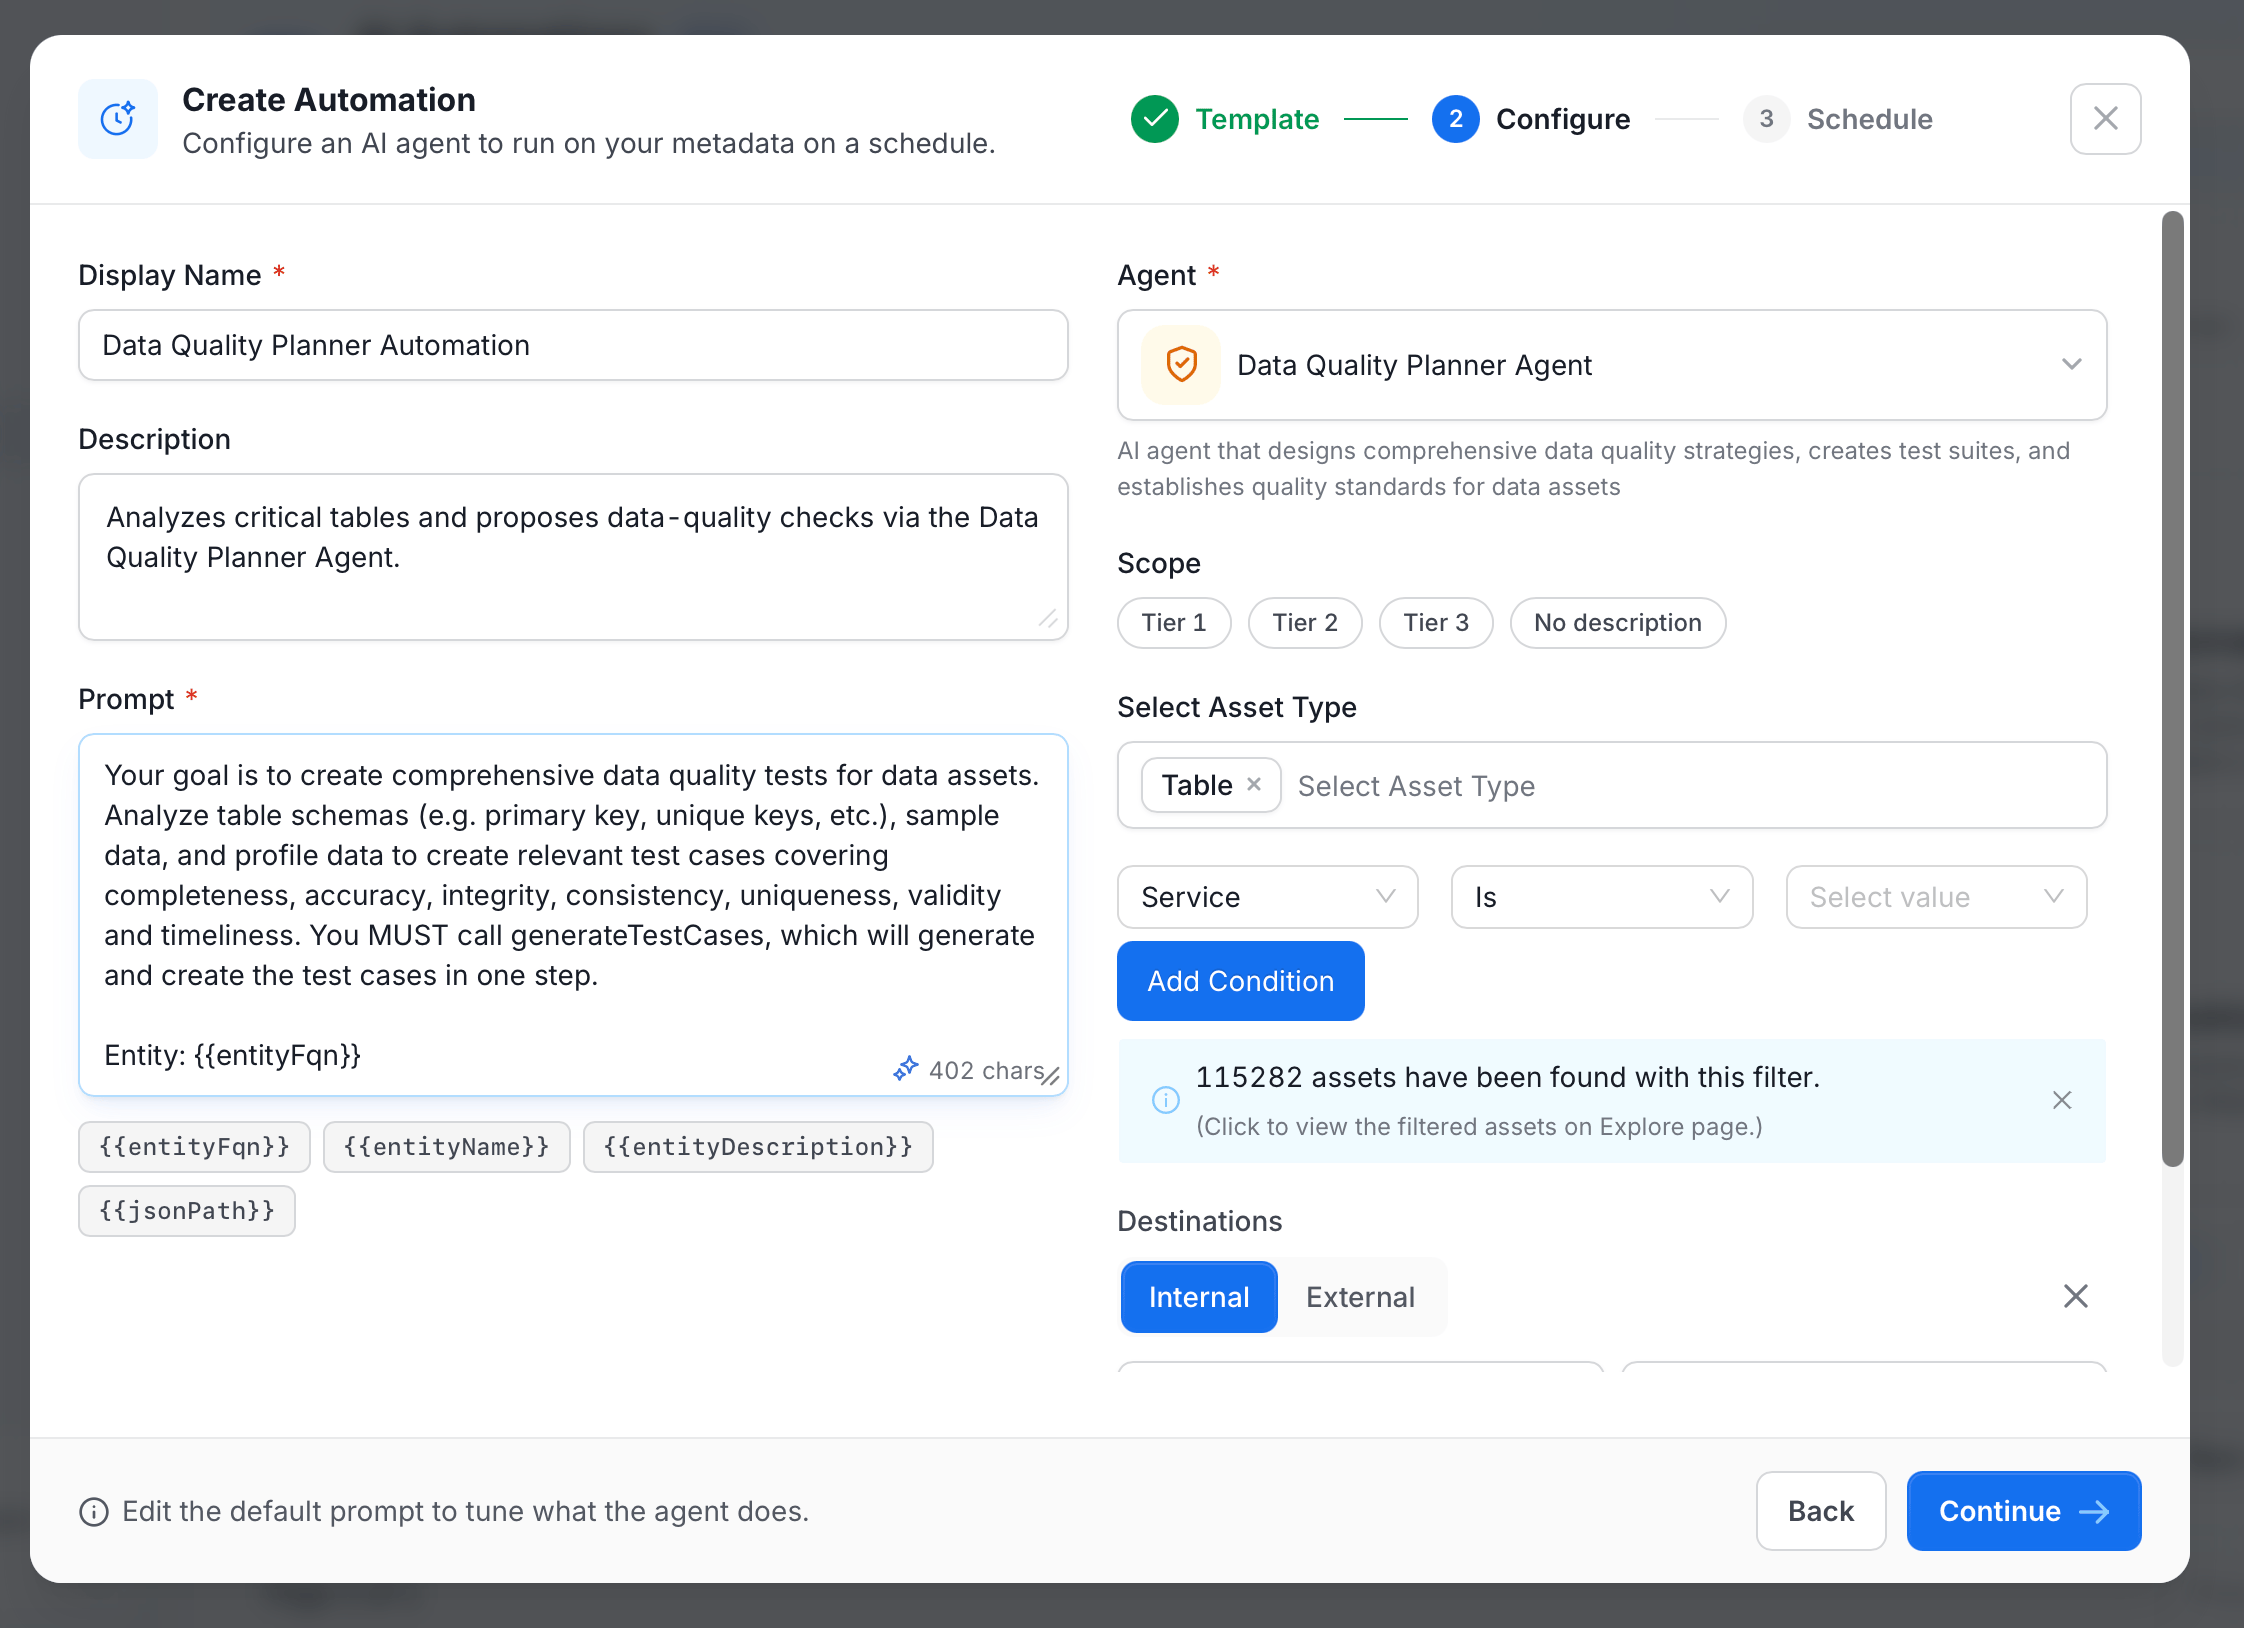
Task: Click the info icon in assets banner
Action: coord(1166,1100)
